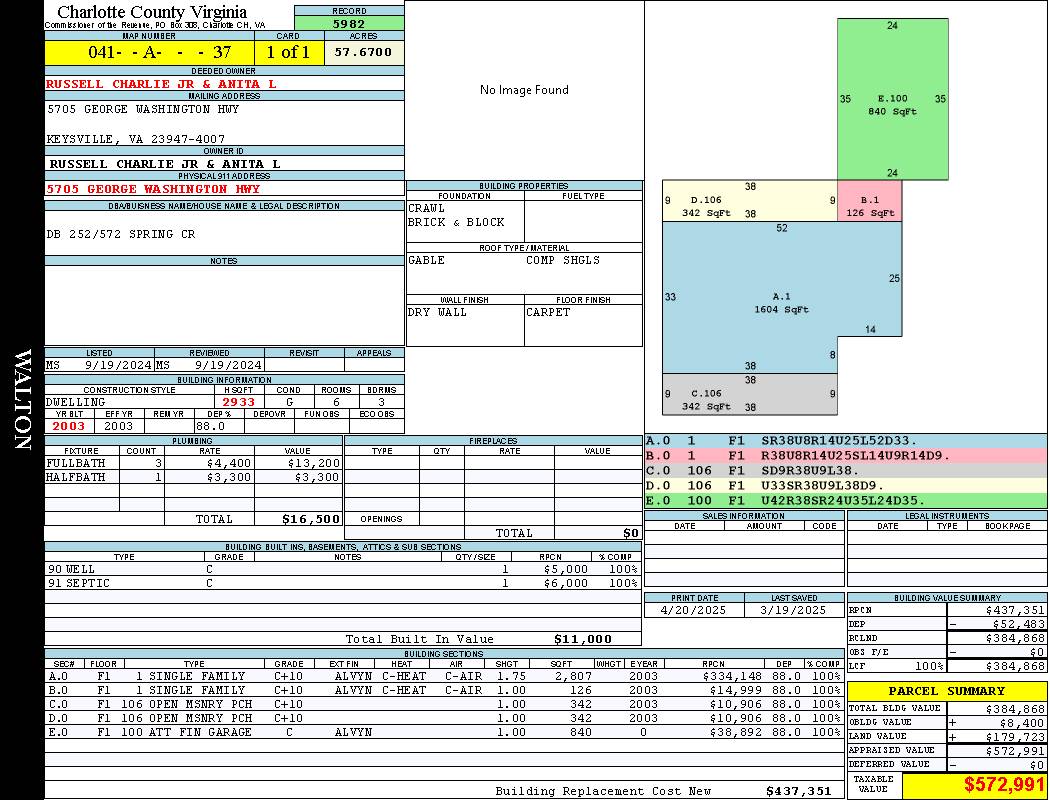Select the 91 SEPTIC built-in row
This screenshot has height=800, width=1050.
(x=343, y=583)
